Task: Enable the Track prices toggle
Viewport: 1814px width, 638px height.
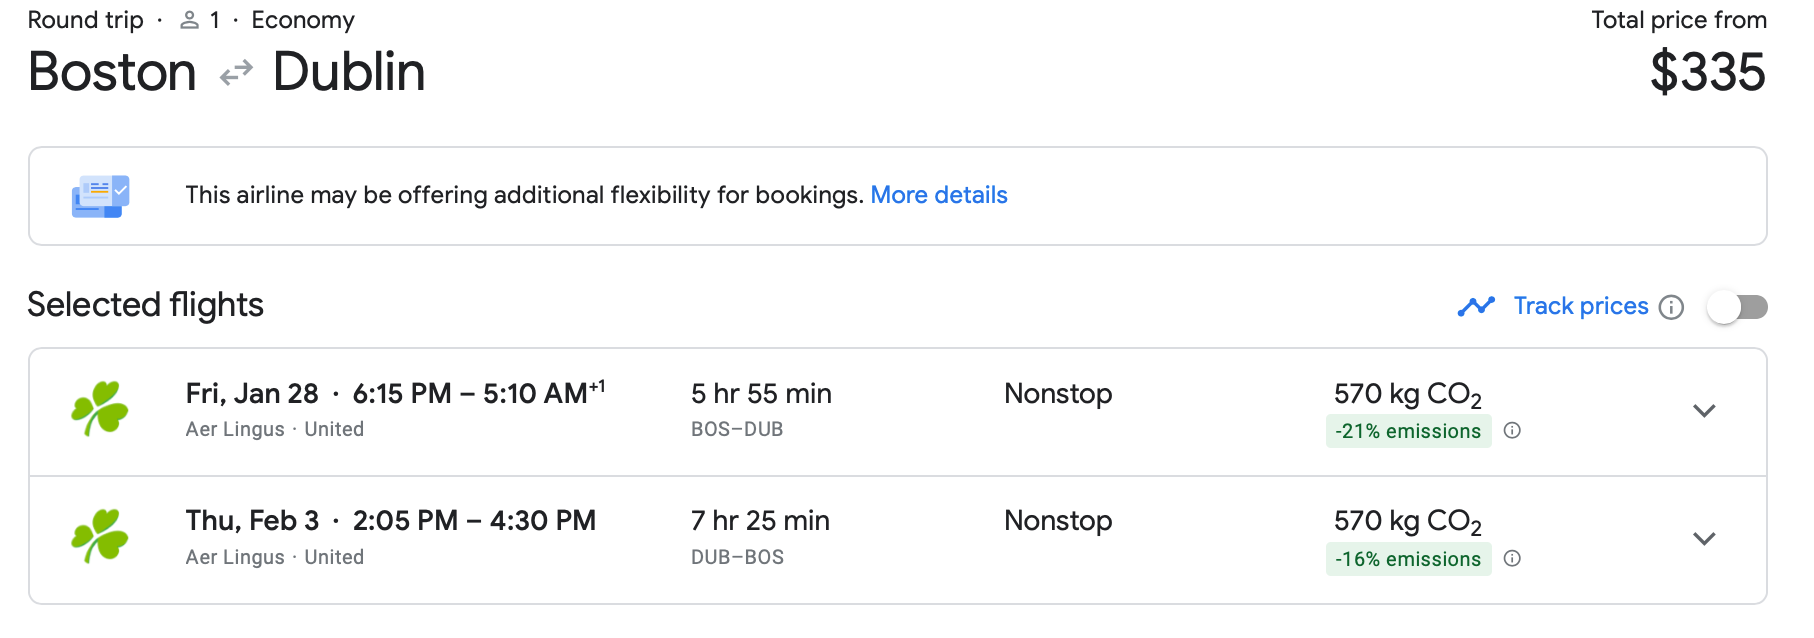Action: point(1738,307)
